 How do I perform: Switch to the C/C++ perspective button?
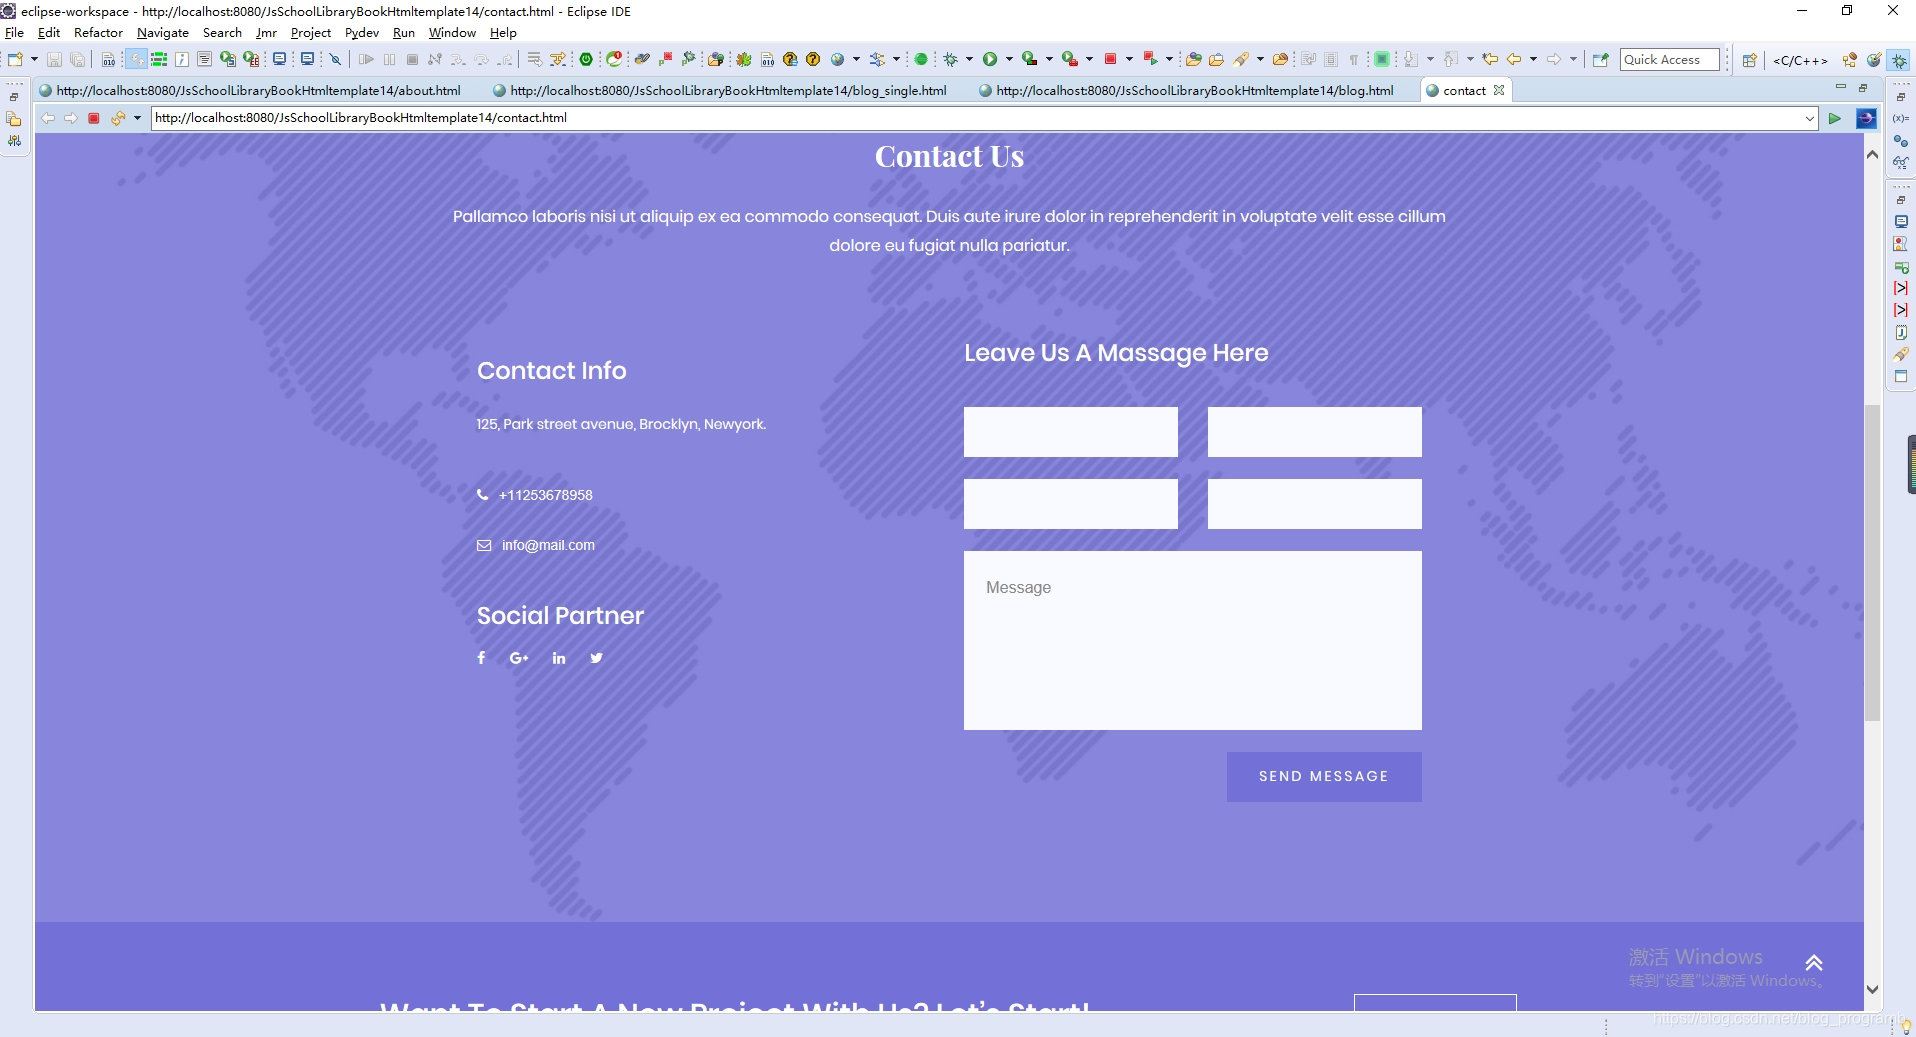pos(1800,60)
